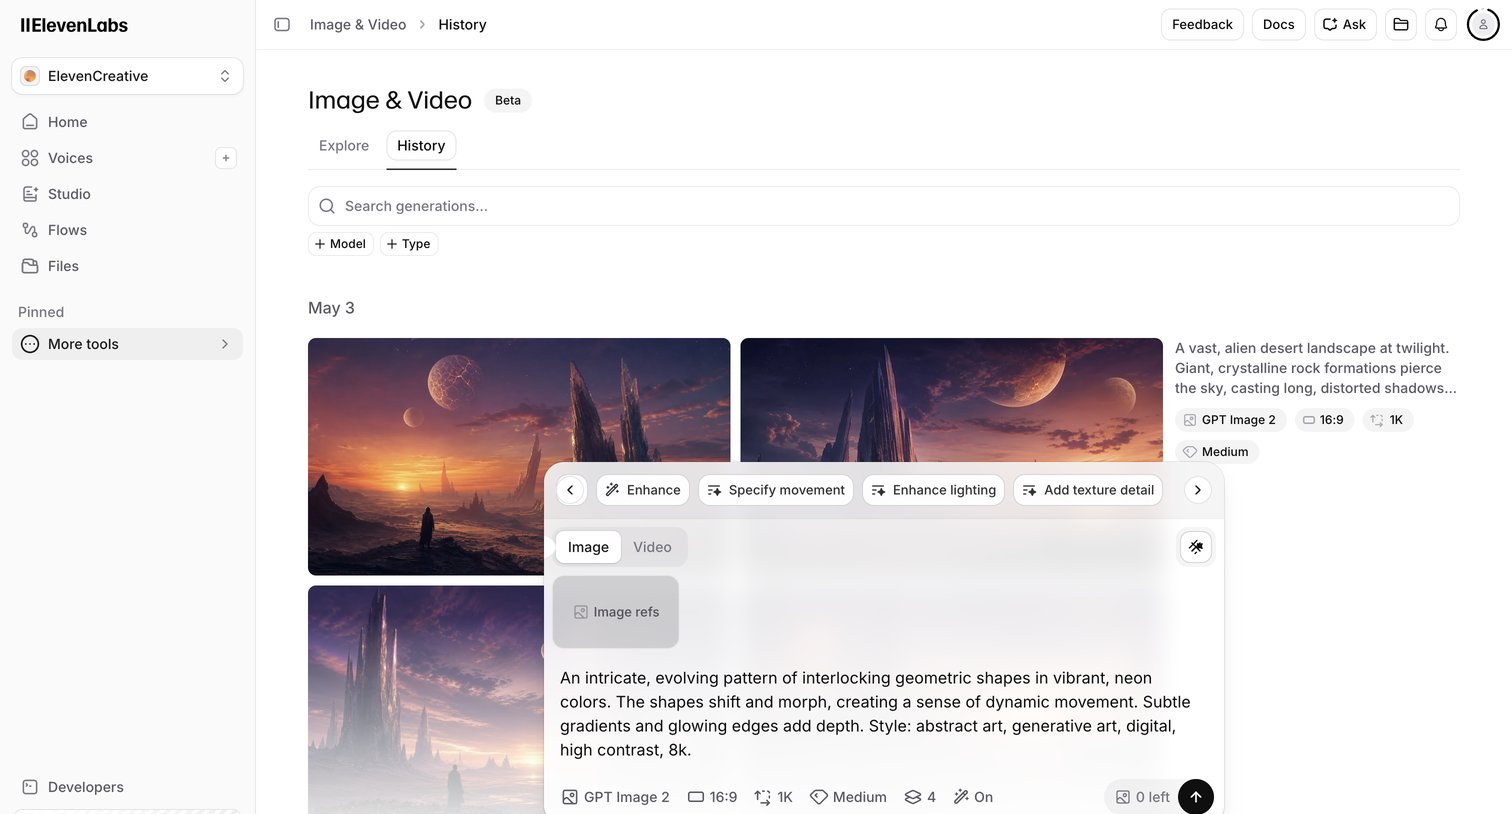Submit prompt with the arrow button

click(1196, 797)
